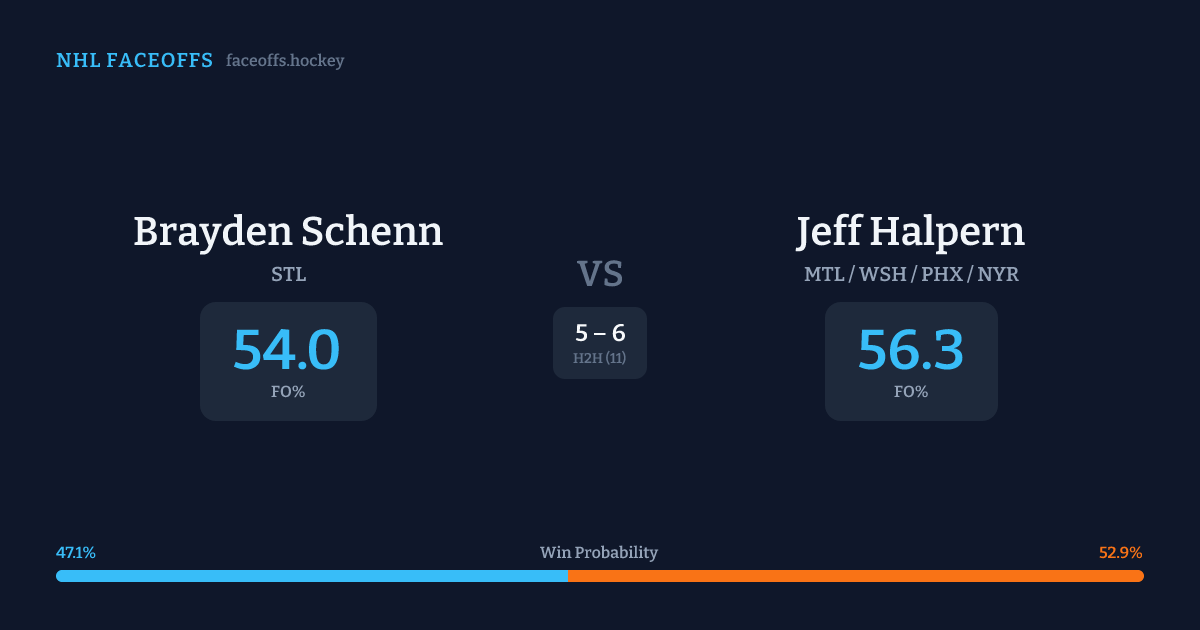Click the STL team label
Screen dimensions: 1200x630
coord(288,274)
